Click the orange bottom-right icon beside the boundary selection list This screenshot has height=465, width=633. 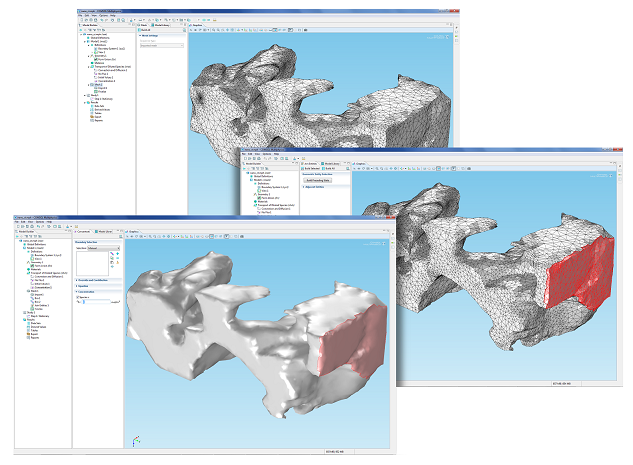[x=117, y=262]
